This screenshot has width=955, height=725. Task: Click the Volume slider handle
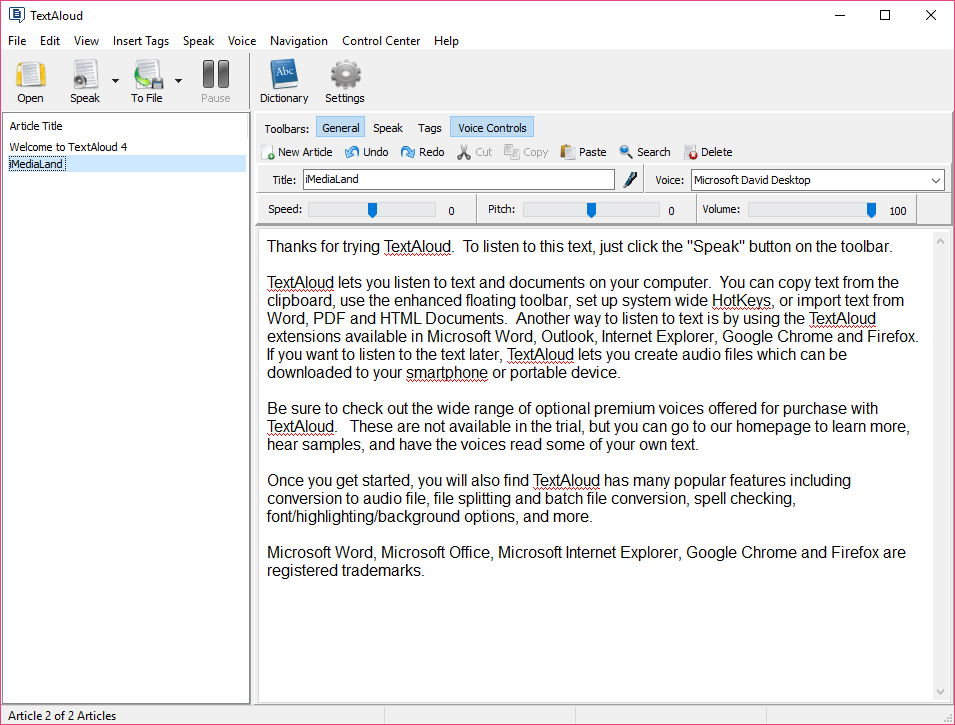coord(871,210)
